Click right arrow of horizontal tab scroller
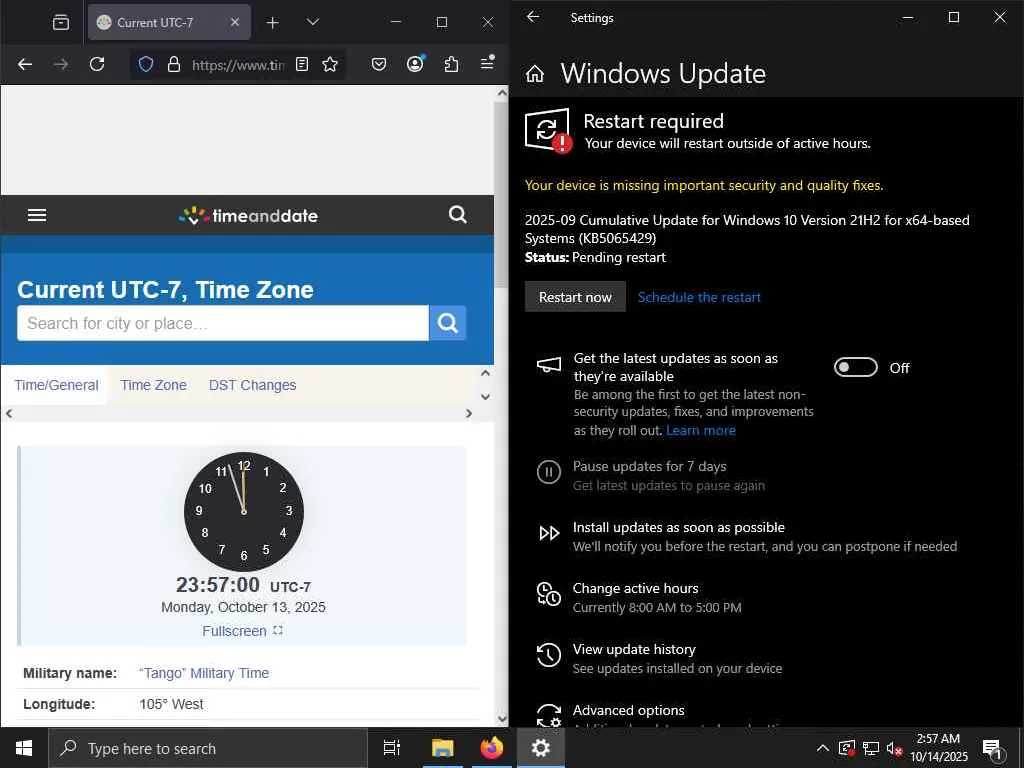This screenshot has height=768, width=1024. [x=468, y=413]
